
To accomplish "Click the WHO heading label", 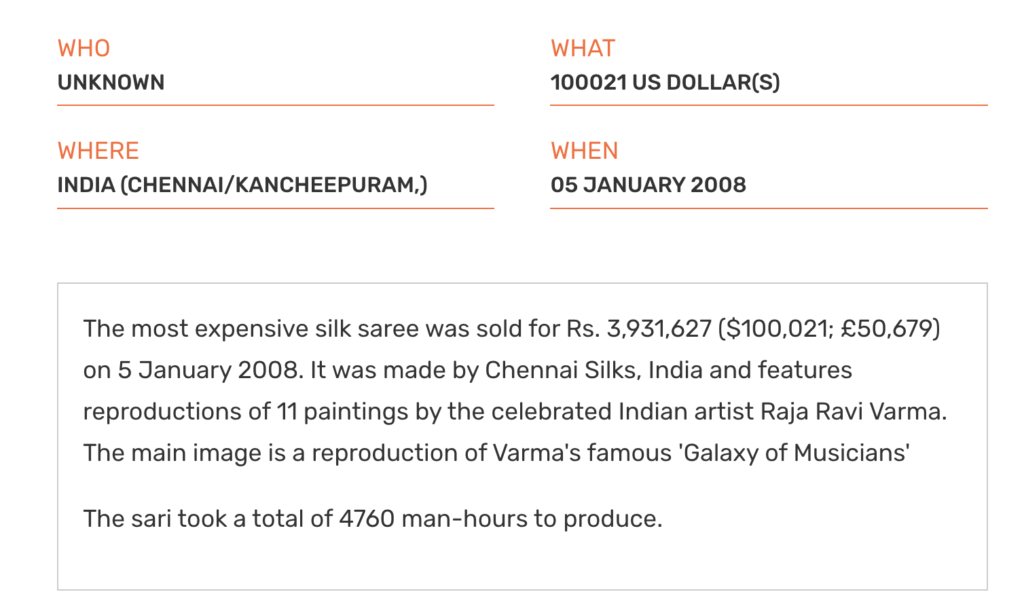I will 84,48.
